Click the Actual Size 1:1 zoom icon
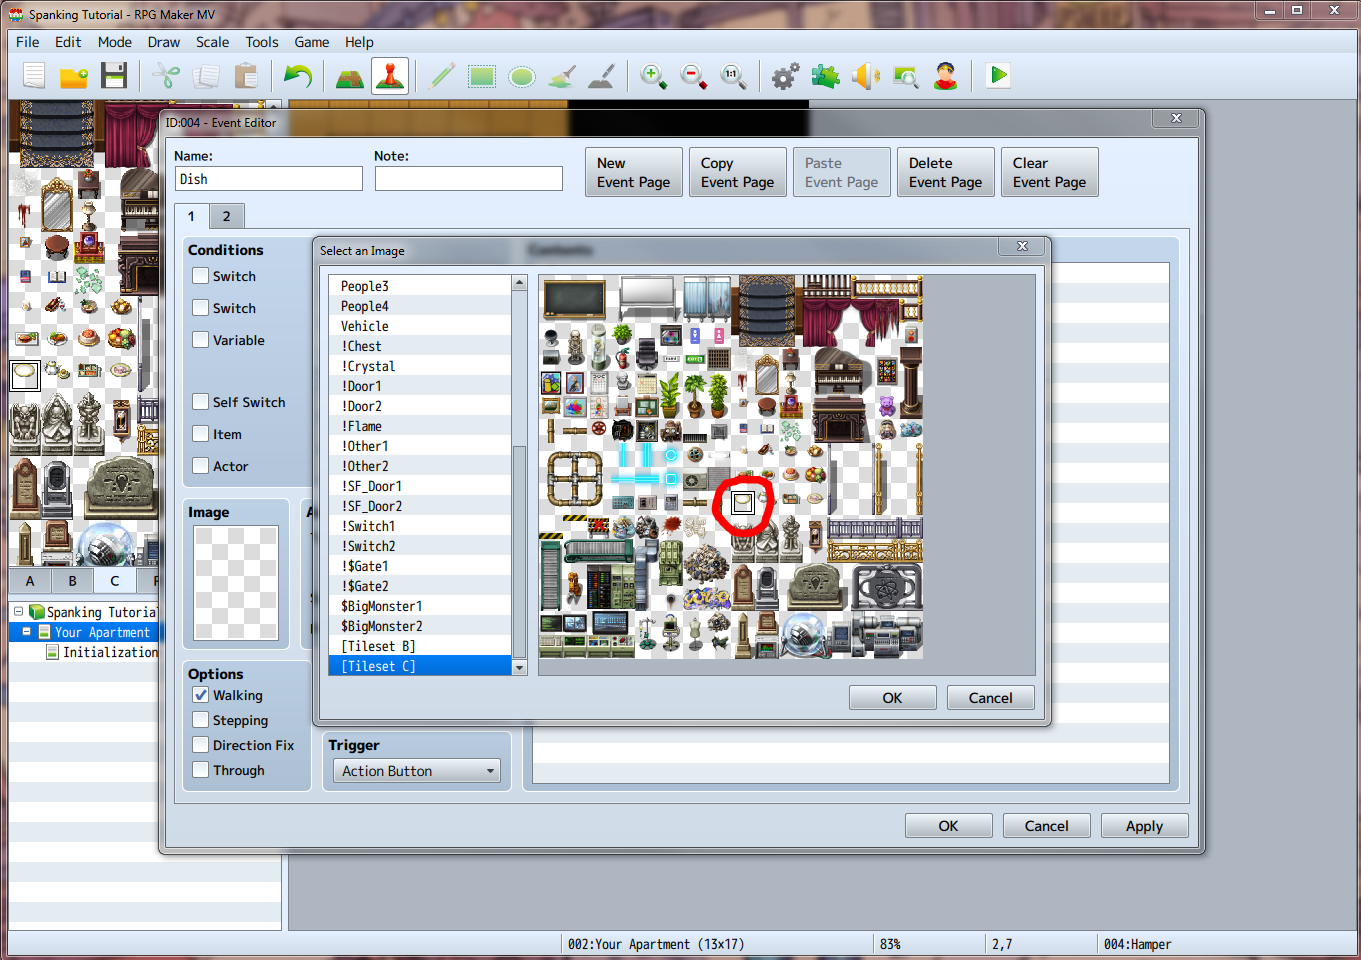Screen dimensions: 1361x960 pyautogui.click(x=734, y=76)
